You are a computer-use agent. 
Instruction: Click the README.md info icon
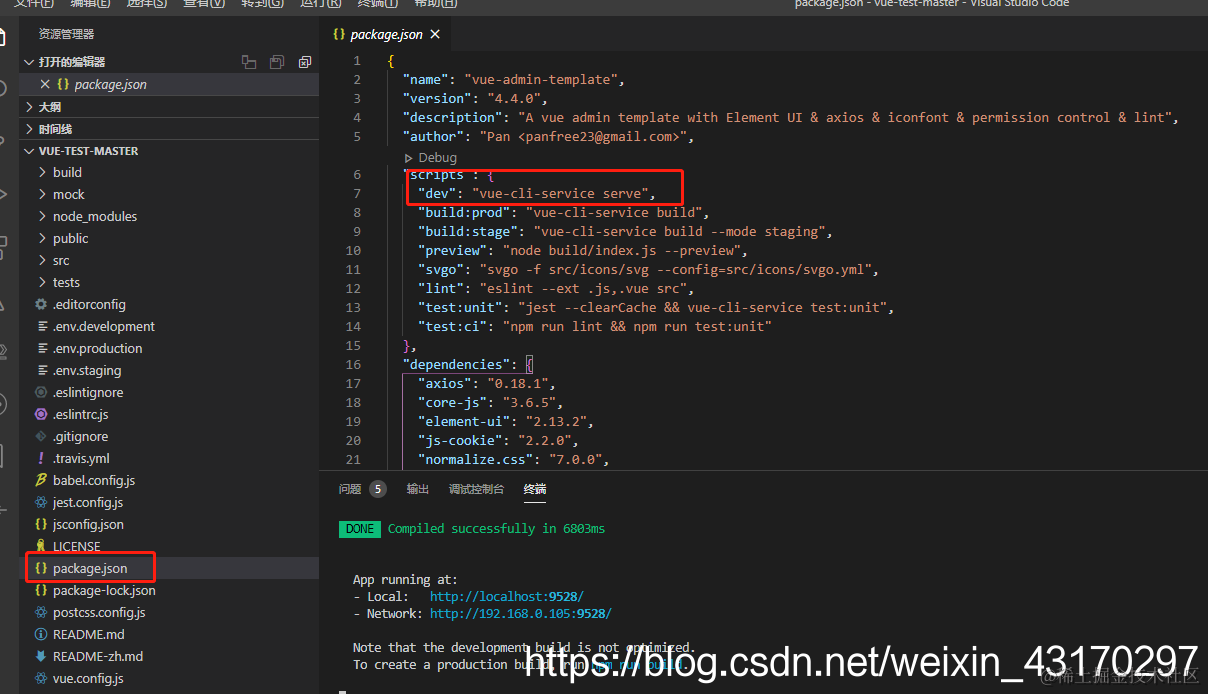point(41,635)
